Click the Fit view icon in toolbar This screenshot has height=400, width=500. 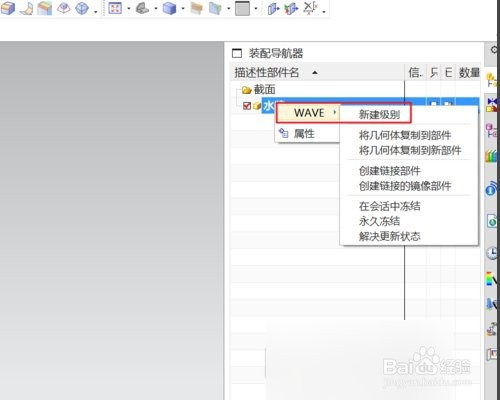pyautogui.click(x=115, y=8)
